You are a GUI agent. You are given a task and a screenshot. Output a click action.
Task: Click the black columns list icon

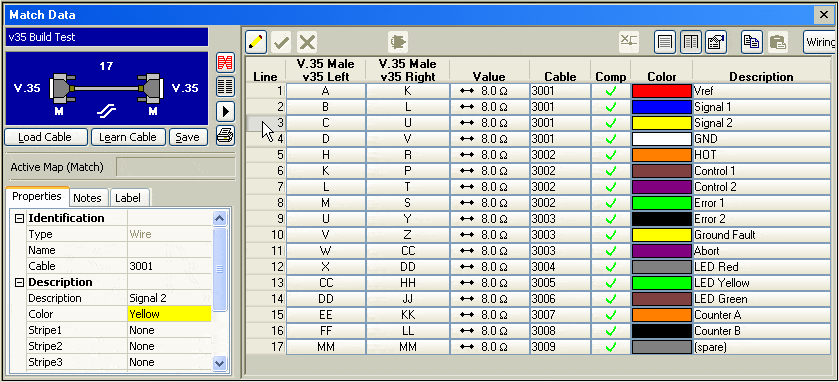tap(225, 86)
